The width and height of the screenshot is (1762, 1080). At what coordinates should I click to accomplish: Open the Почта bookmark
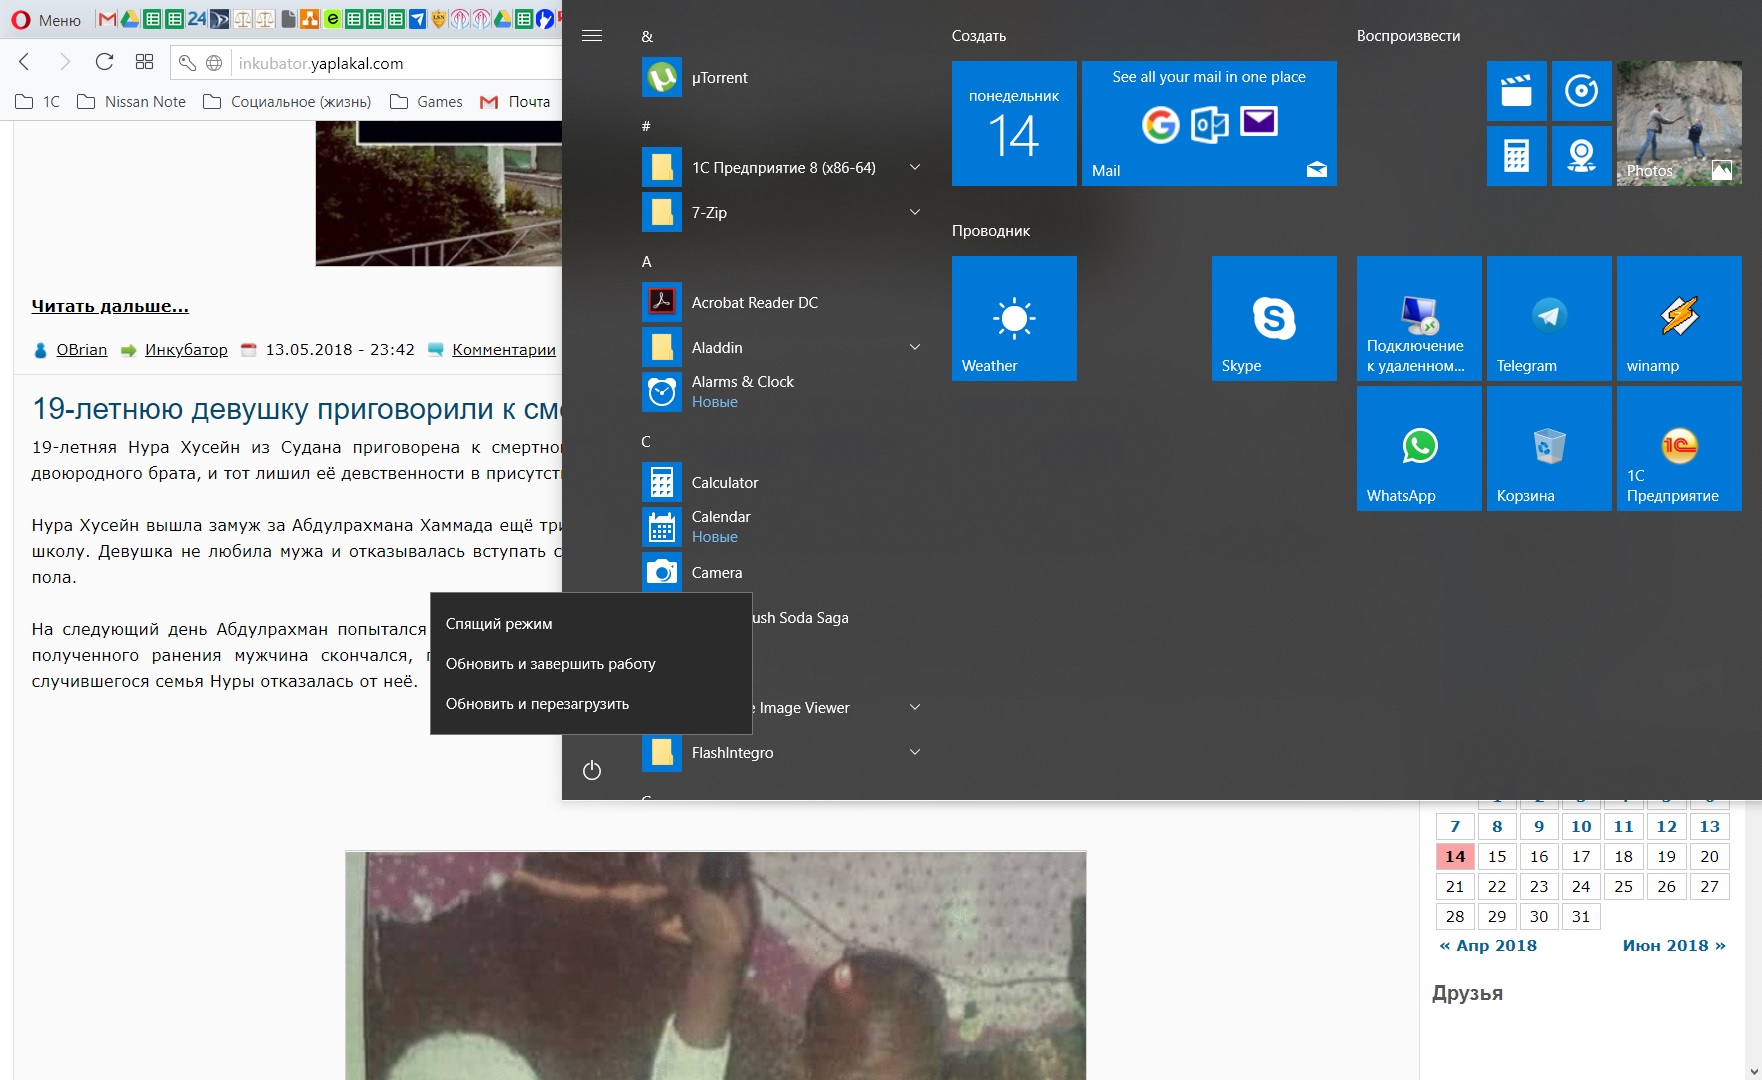point(515,102)
